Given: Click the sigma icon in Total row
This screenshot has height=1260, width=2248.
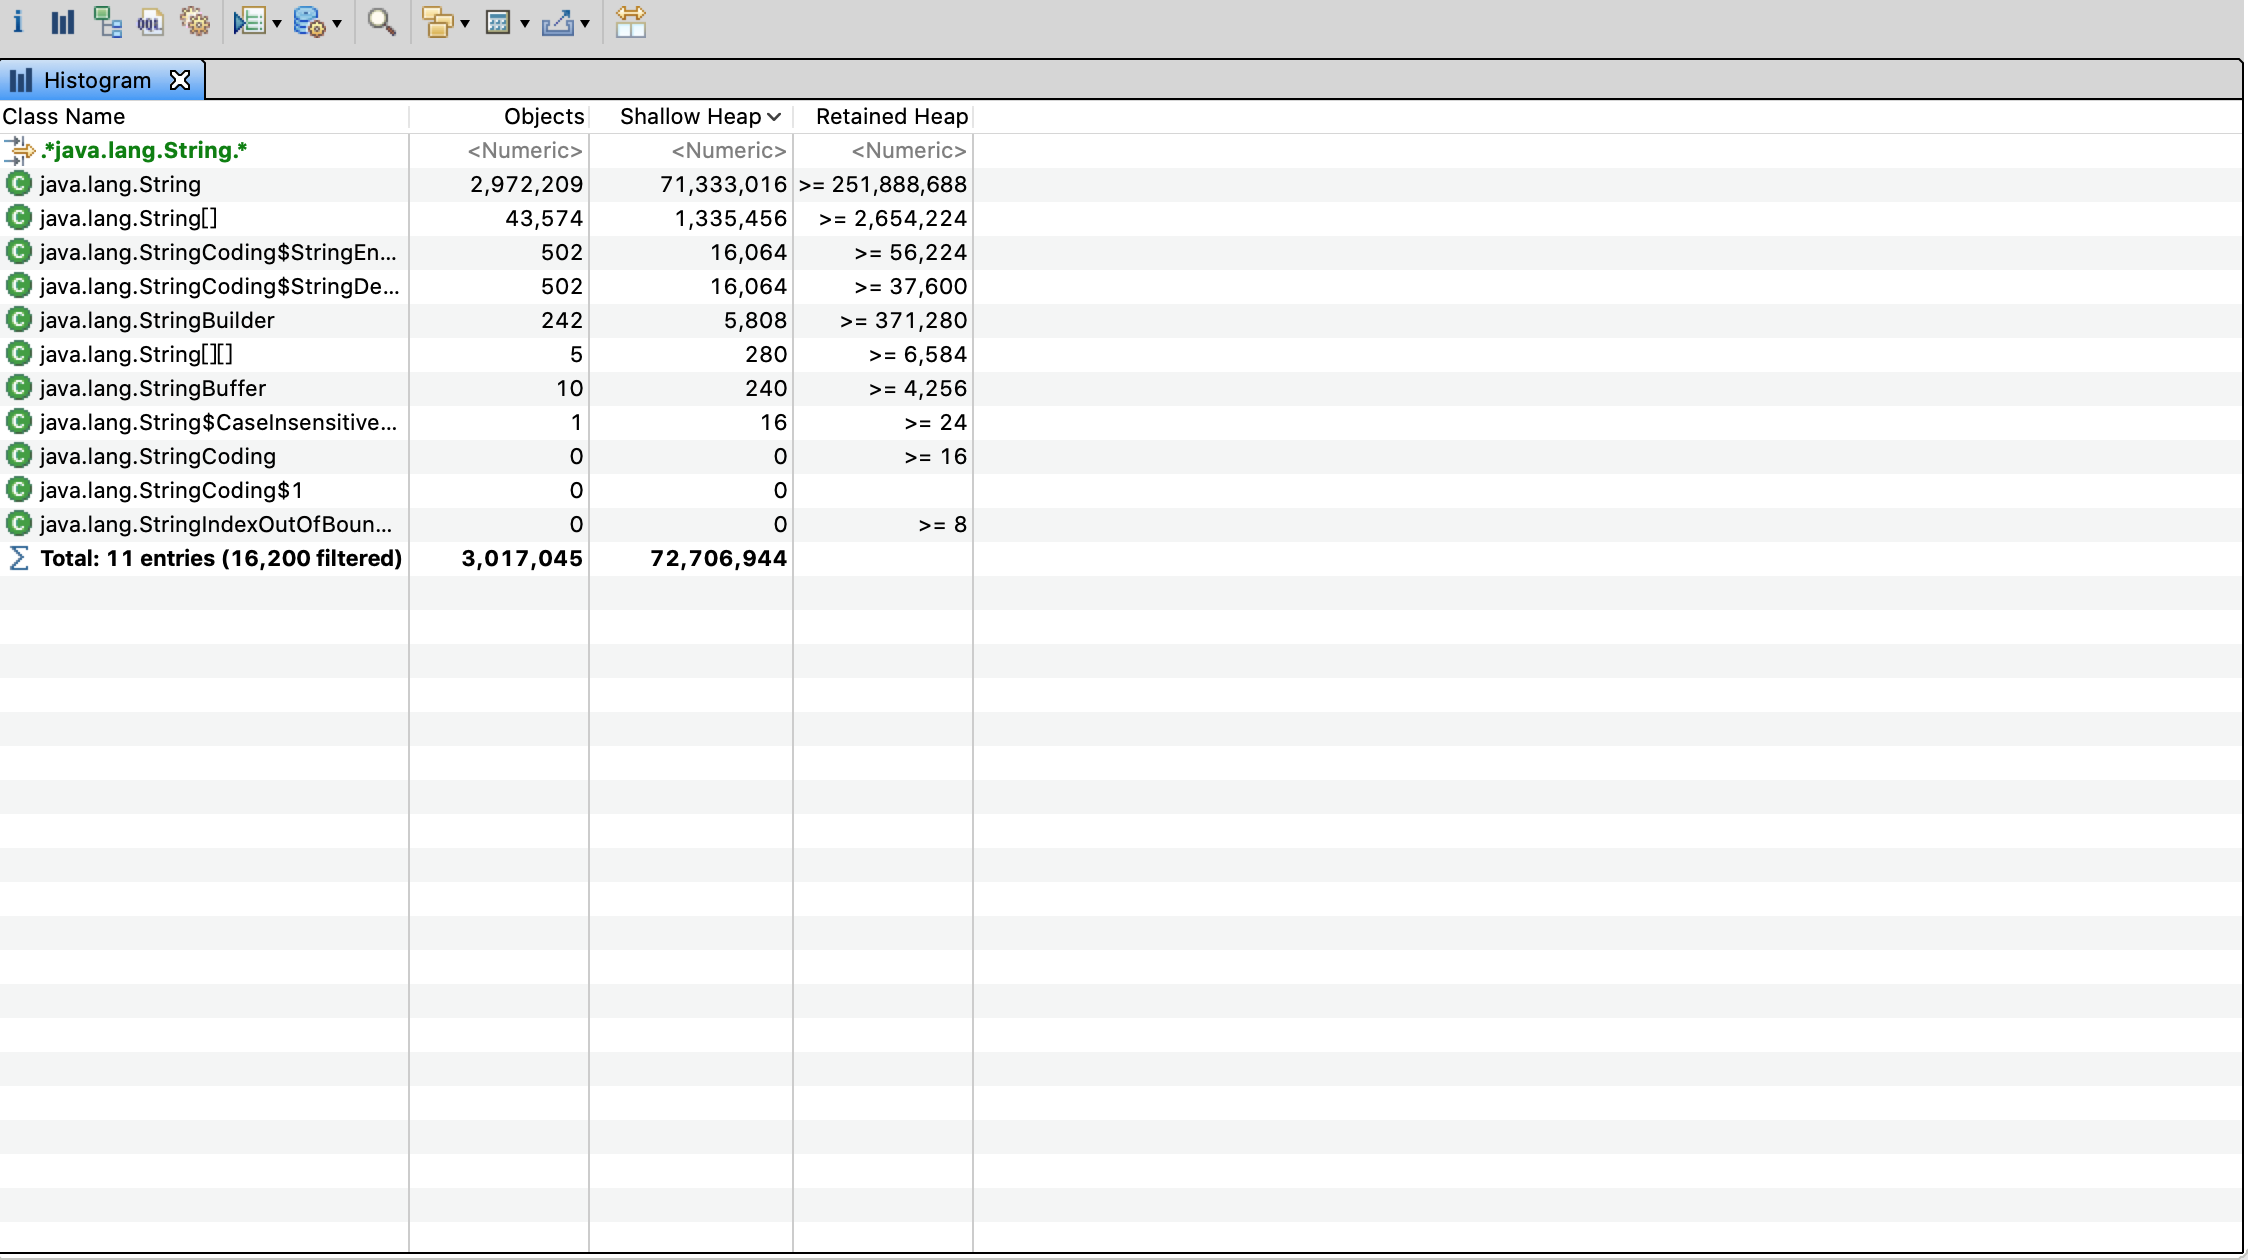Looking at the screenshot, I should pyautogui.click(x=19, y=558).
